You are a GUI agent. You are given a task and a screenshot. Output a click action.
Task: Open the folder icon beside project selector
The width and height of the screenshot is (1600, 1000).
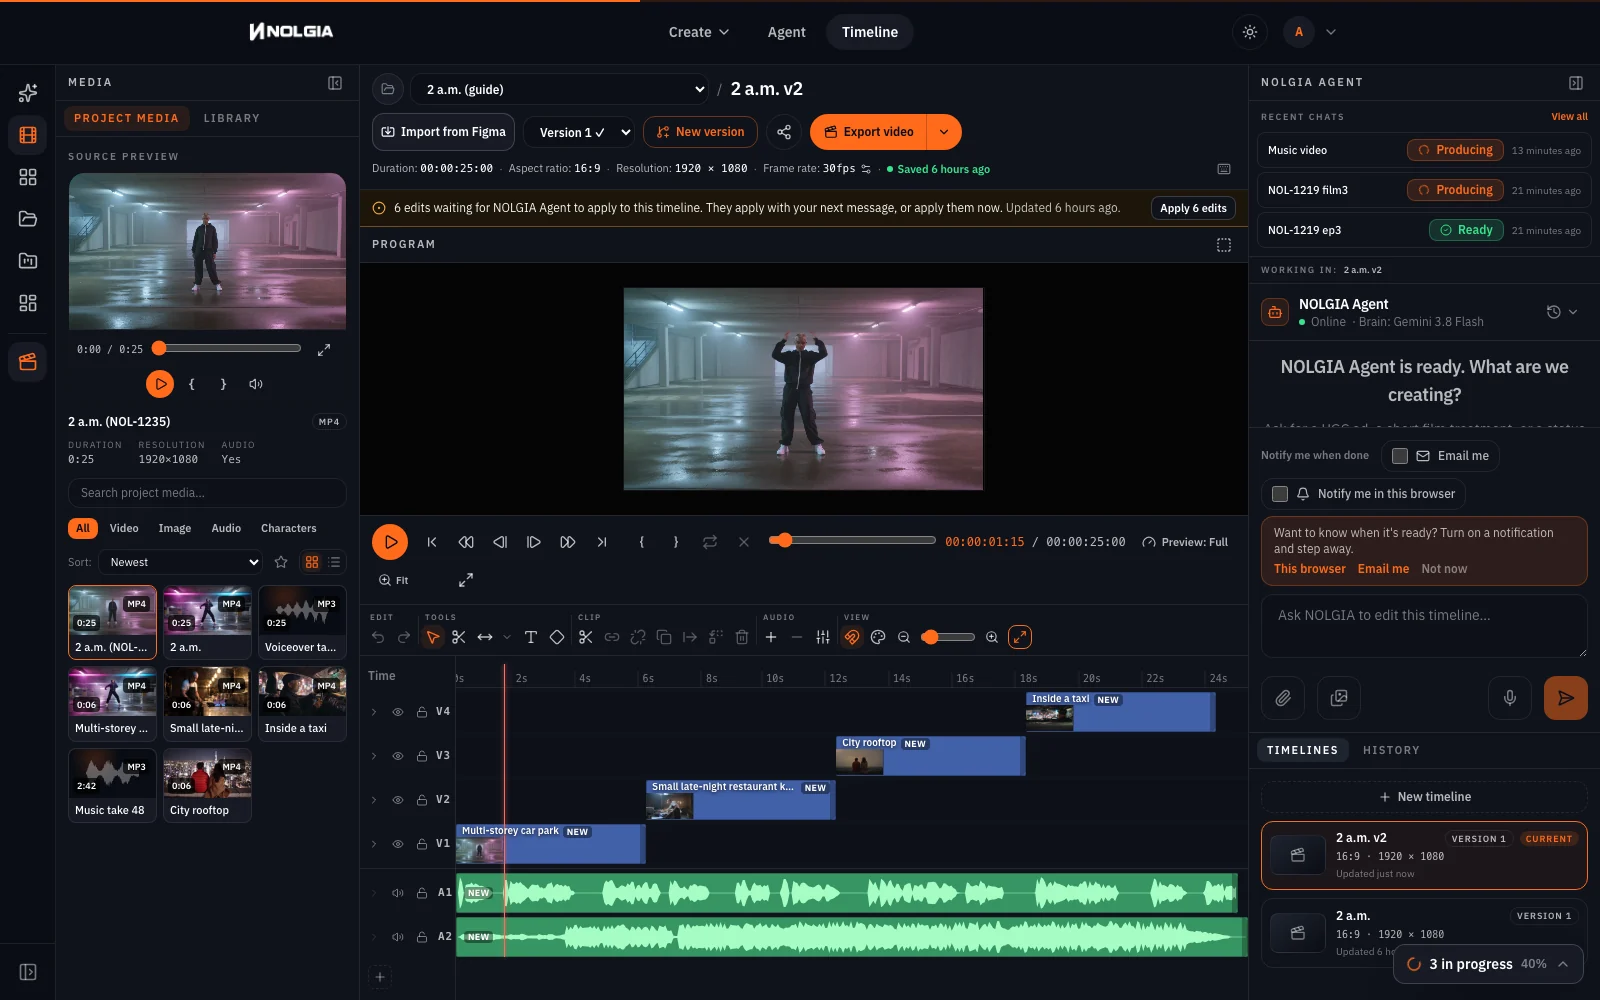click(x=388, y=89)
